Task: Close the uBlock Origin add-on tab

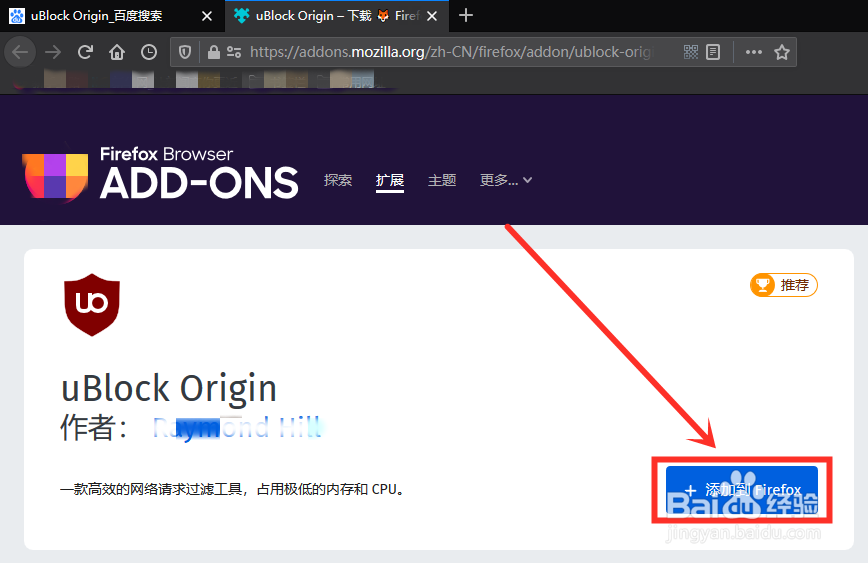Action: click(x=432, y=16)
